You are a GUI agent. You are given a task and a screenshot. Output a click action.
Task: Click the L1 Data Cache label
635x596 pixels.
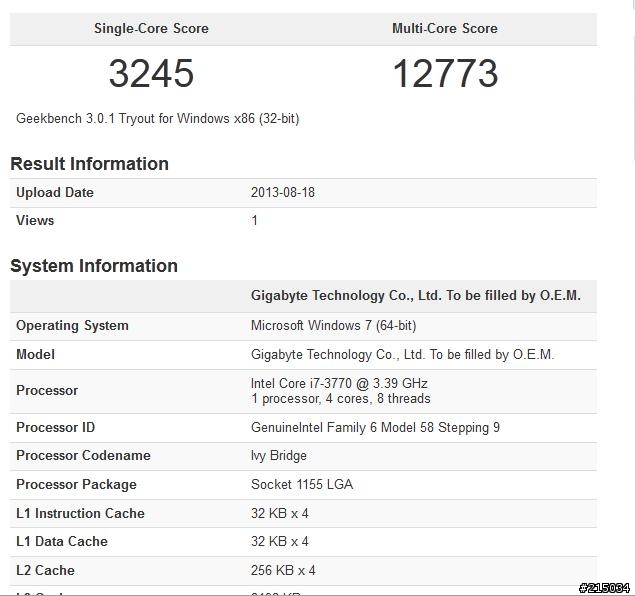62,541
